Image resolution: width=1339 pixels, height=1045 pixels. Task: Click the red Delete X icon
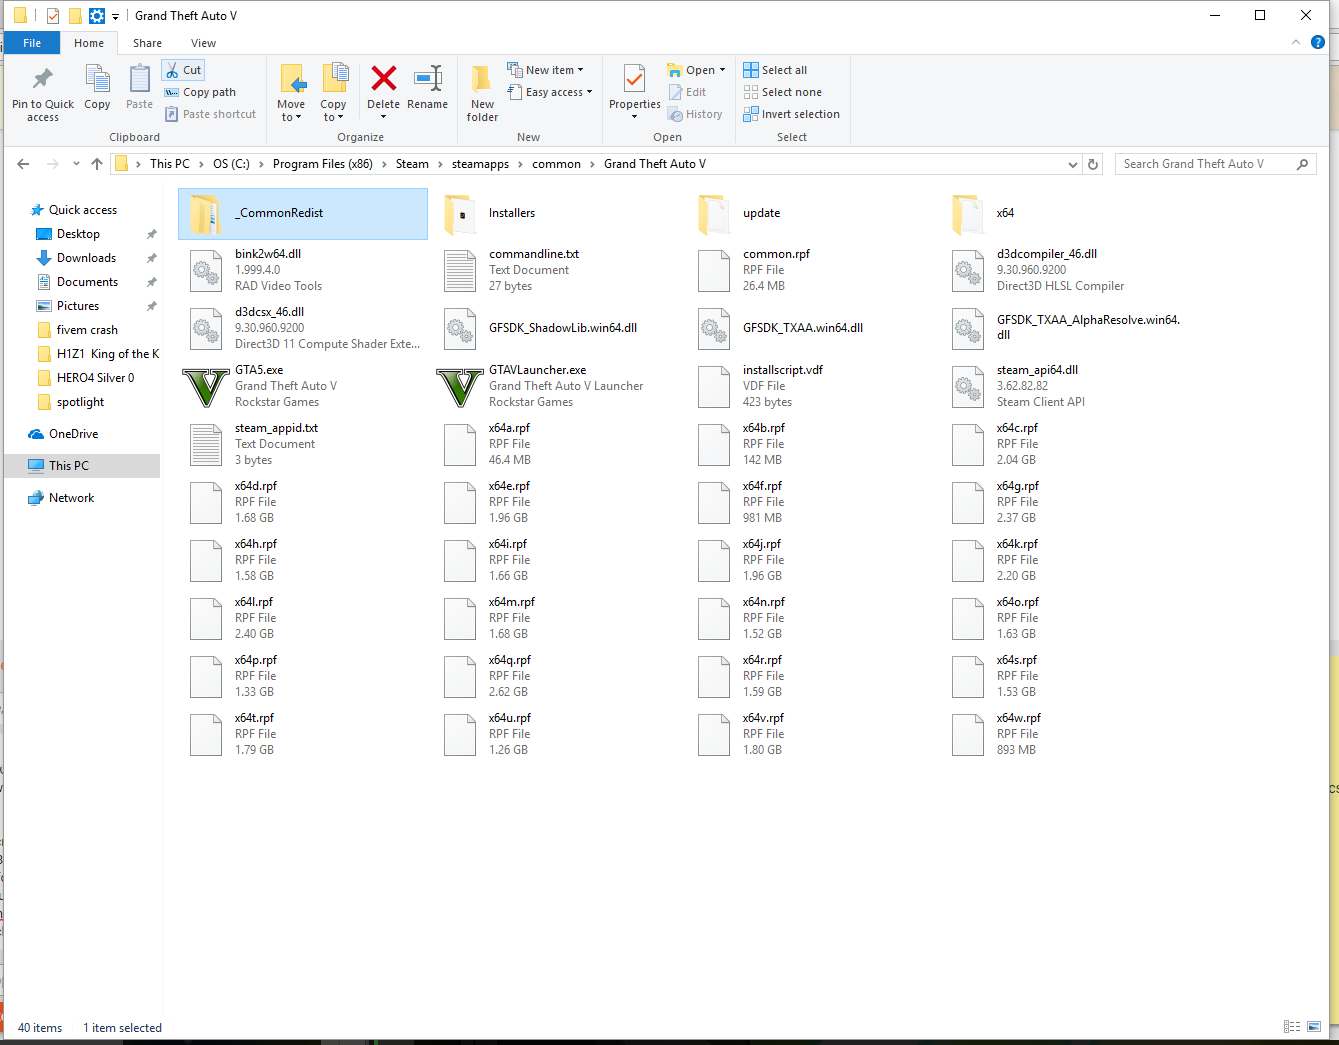383,78
